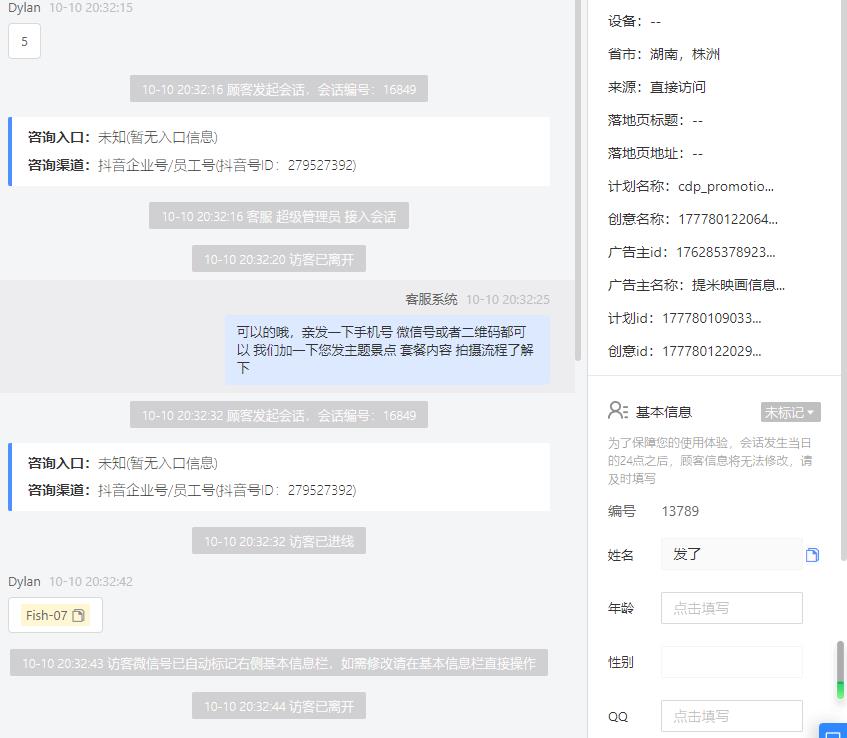Image resolution: width=847 pixels, height=738 pixels.
Task: Click 省市 湖南，株洲 entry
Action: [663, 54]
